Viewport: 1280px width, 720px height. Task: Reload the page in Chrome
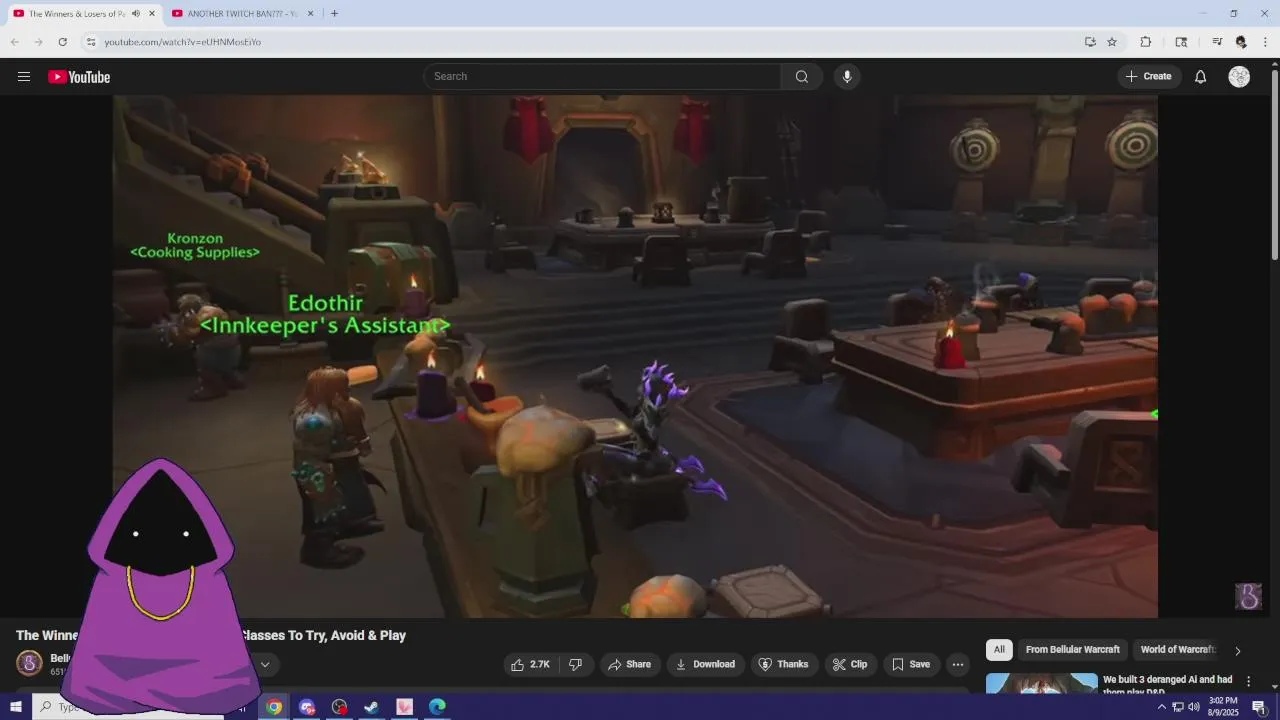point(63,42)
